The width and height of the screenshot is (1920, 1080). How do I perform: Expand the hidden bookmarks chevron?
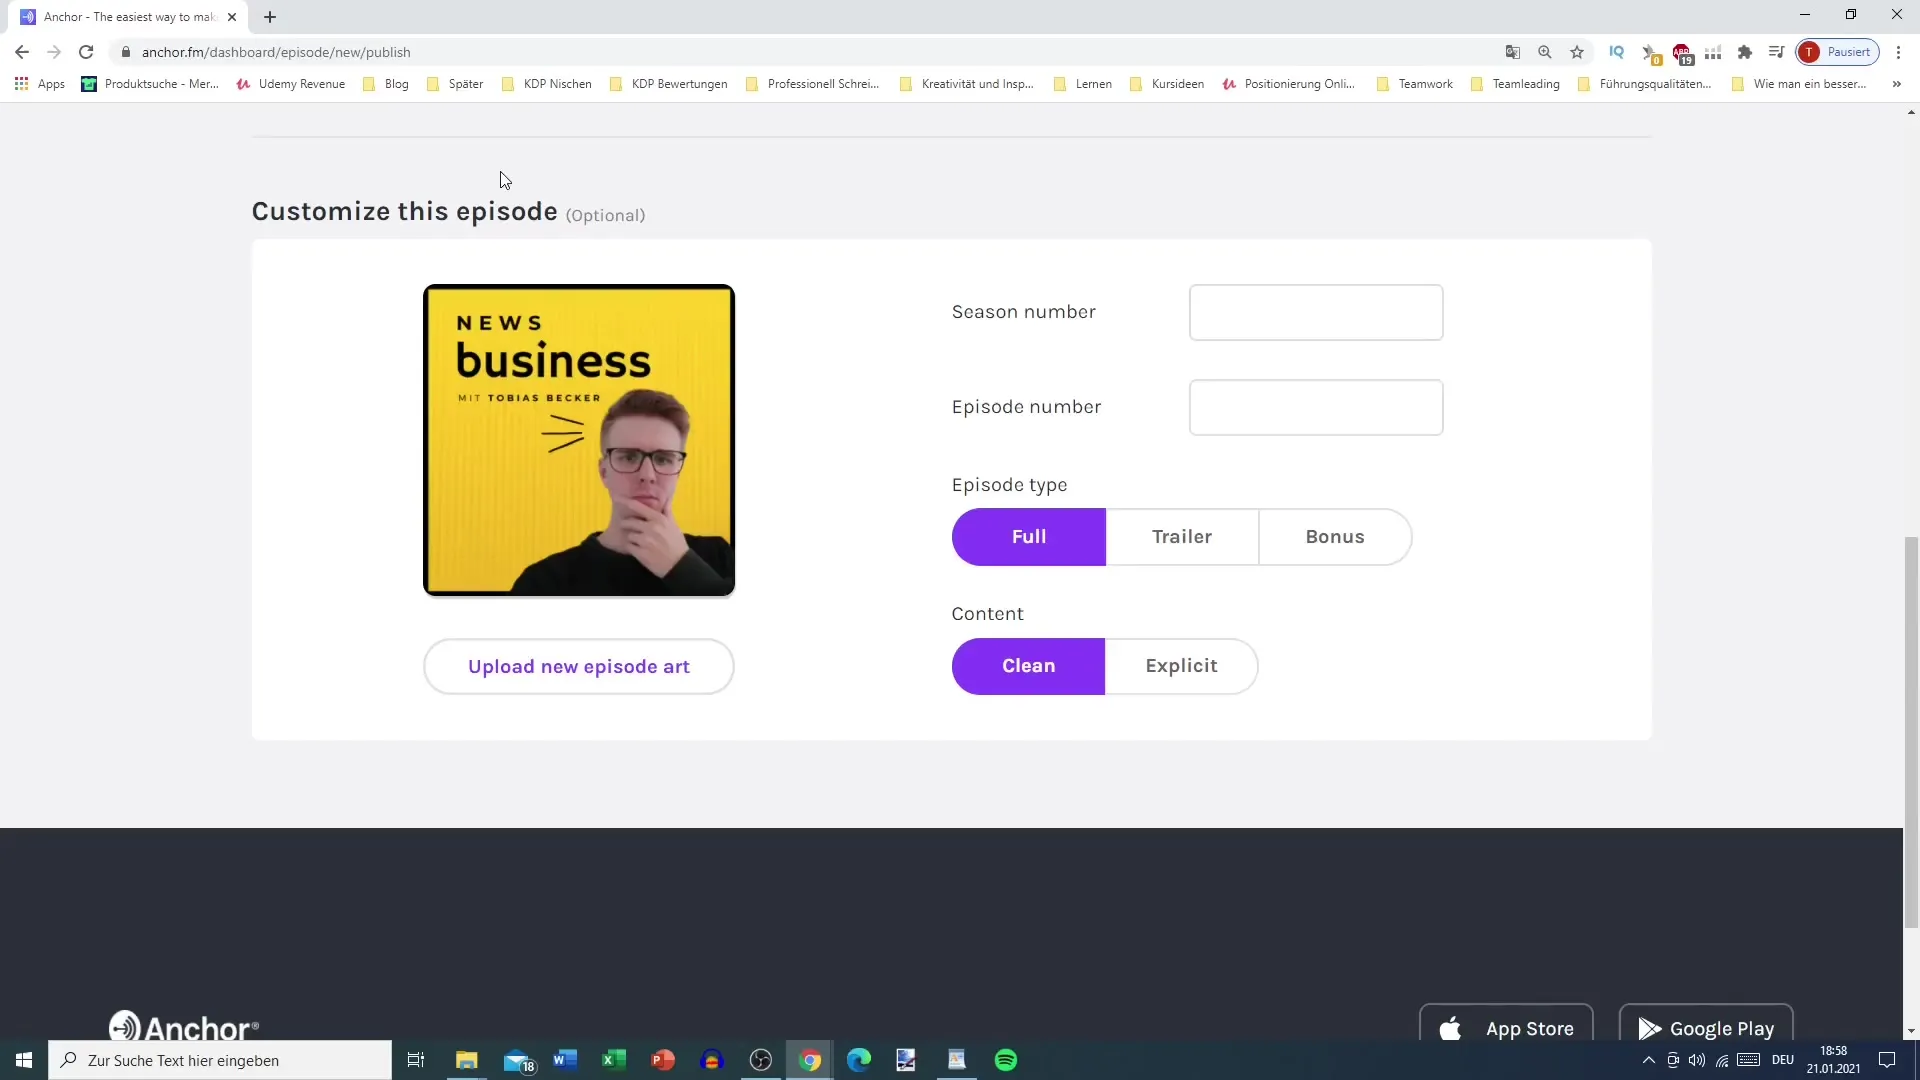1896,84
